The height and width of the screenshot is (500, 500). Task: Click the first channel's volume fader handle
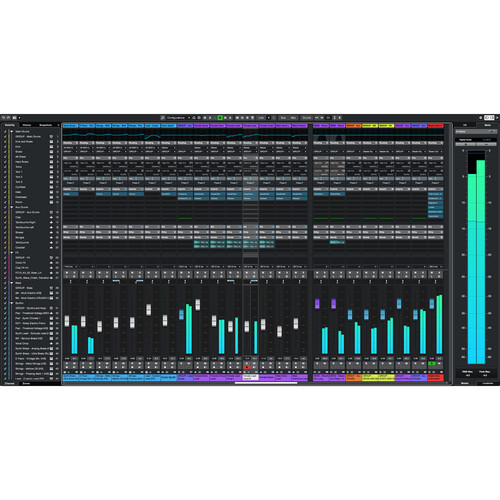pos(67,321)
